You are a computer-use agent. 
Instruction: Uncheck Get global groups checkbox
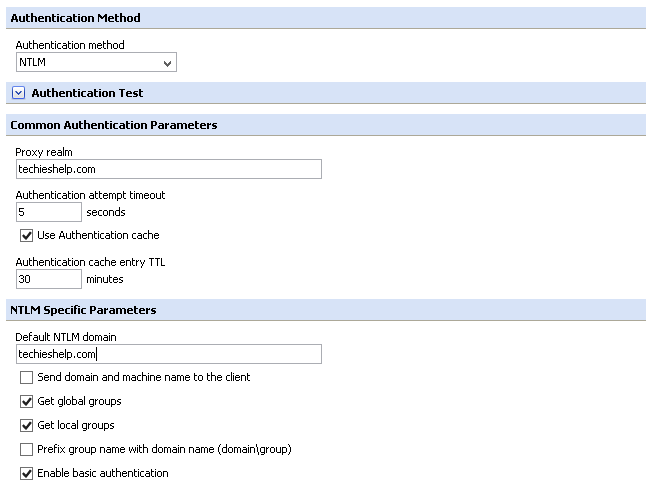tap(26, 401)
